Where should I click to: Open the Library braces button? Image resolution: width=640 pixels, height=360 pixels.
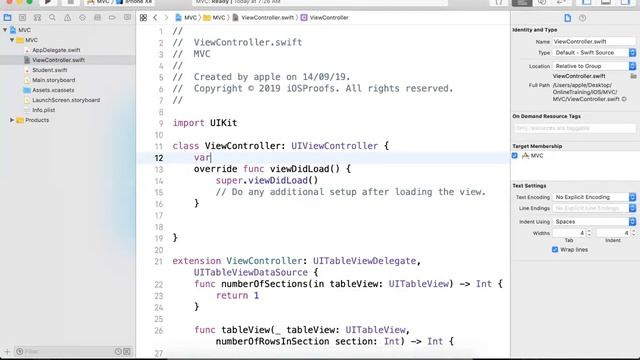[x=499, y=2]
